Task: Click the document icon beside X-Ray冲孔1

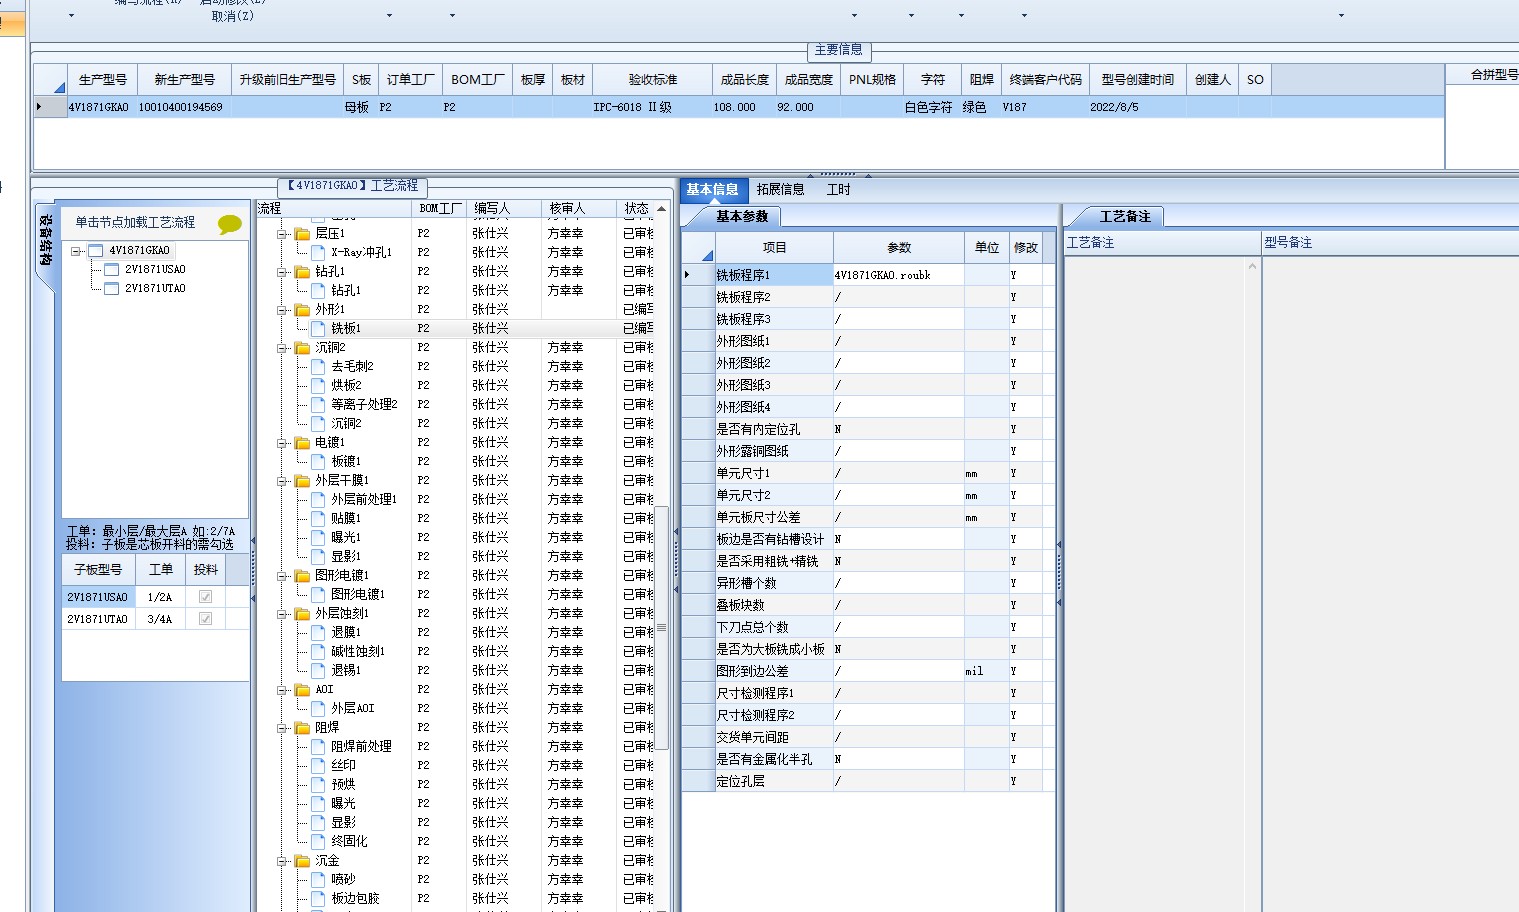Action: [x=318, y=252]
